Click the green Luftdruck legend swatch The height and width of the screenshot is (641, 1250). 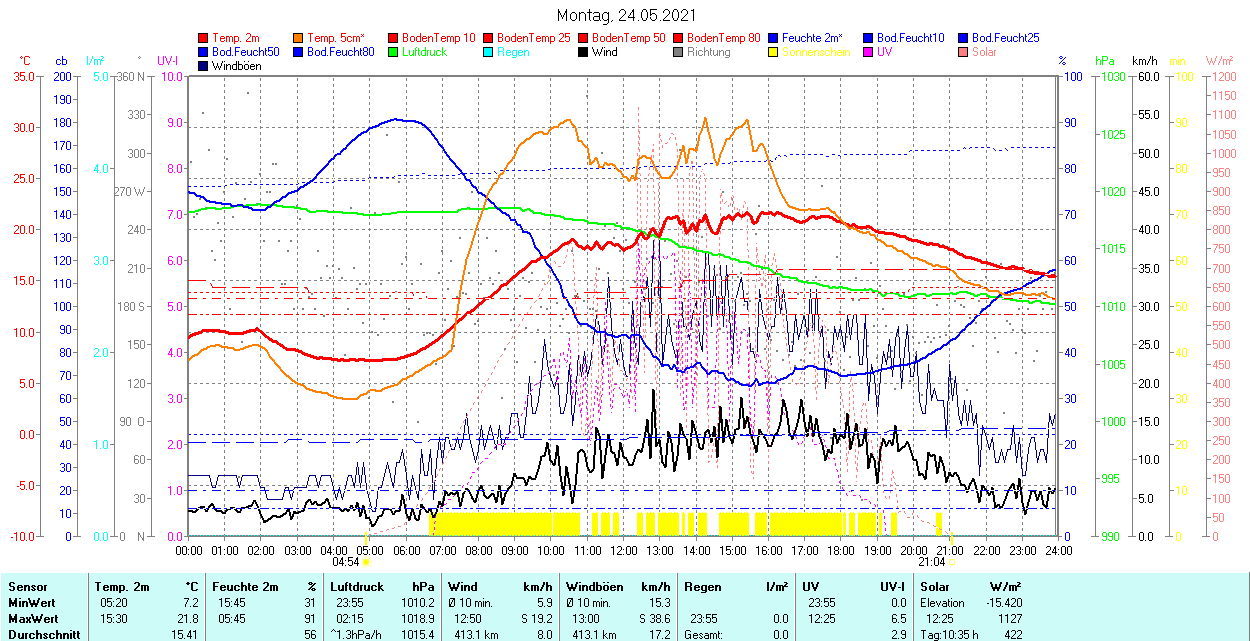click(x=393, y=52)
